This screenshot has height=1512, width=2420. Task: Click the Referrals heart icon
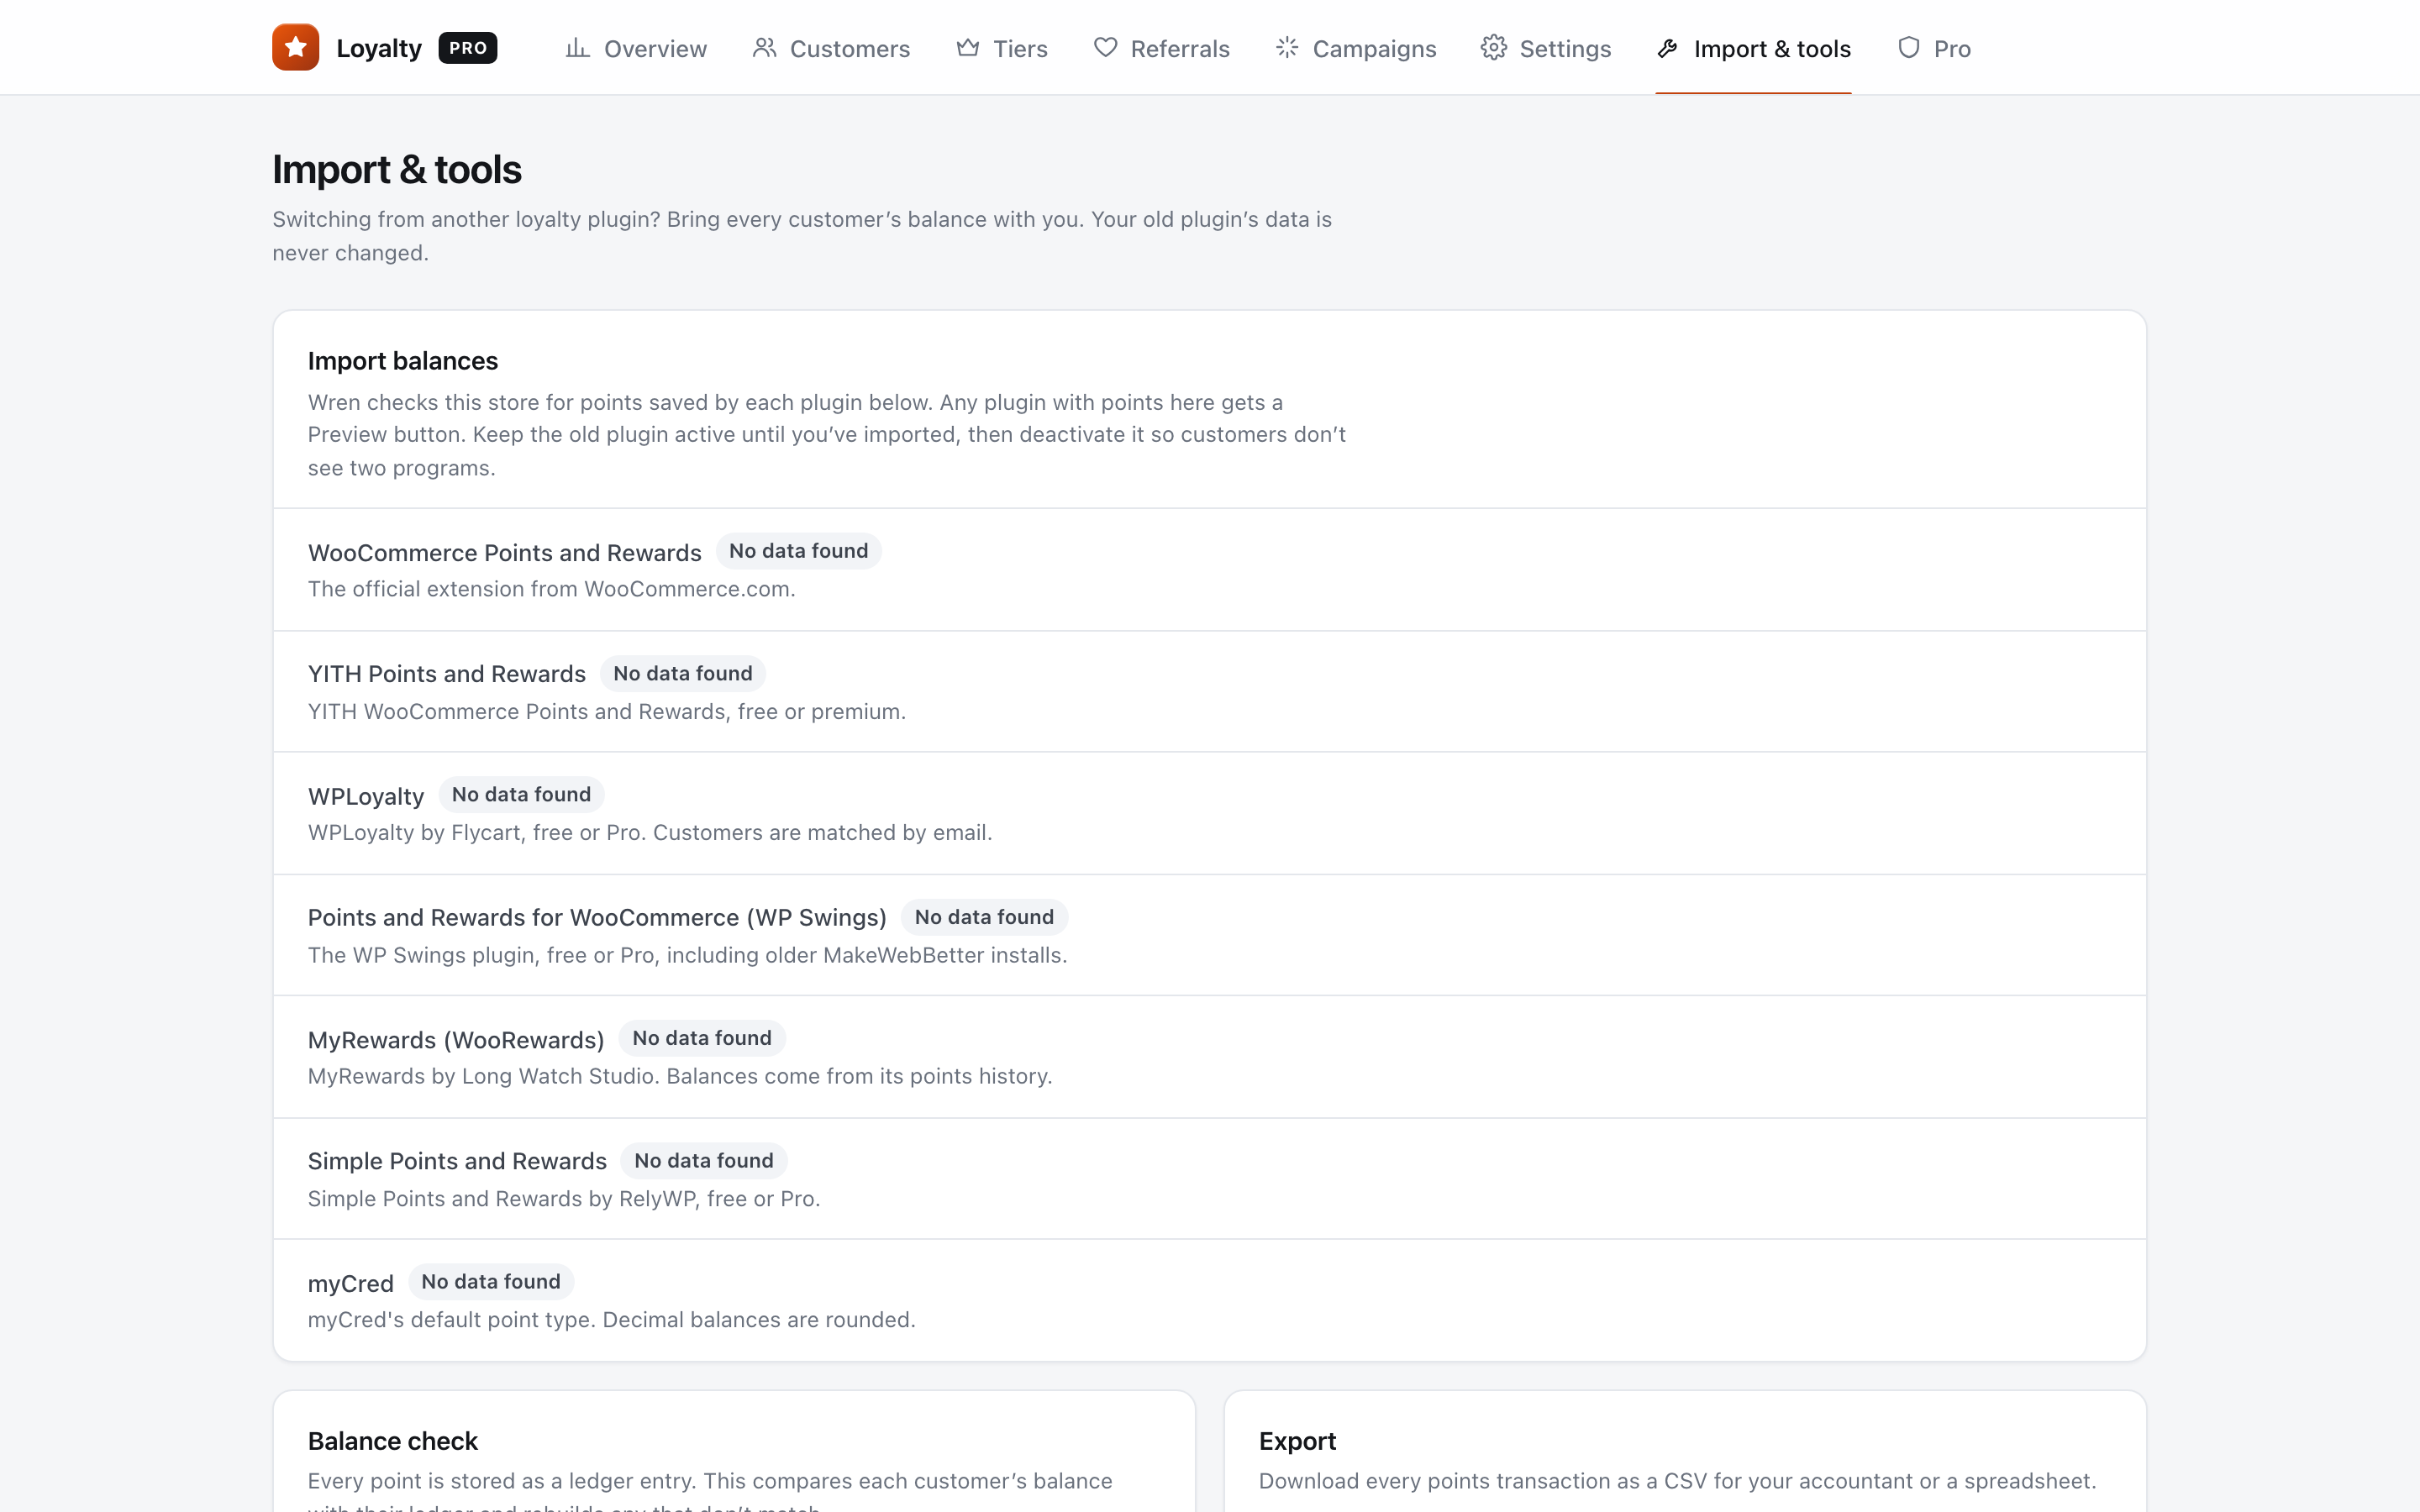pyautogui.click(x=1105, y=48)
